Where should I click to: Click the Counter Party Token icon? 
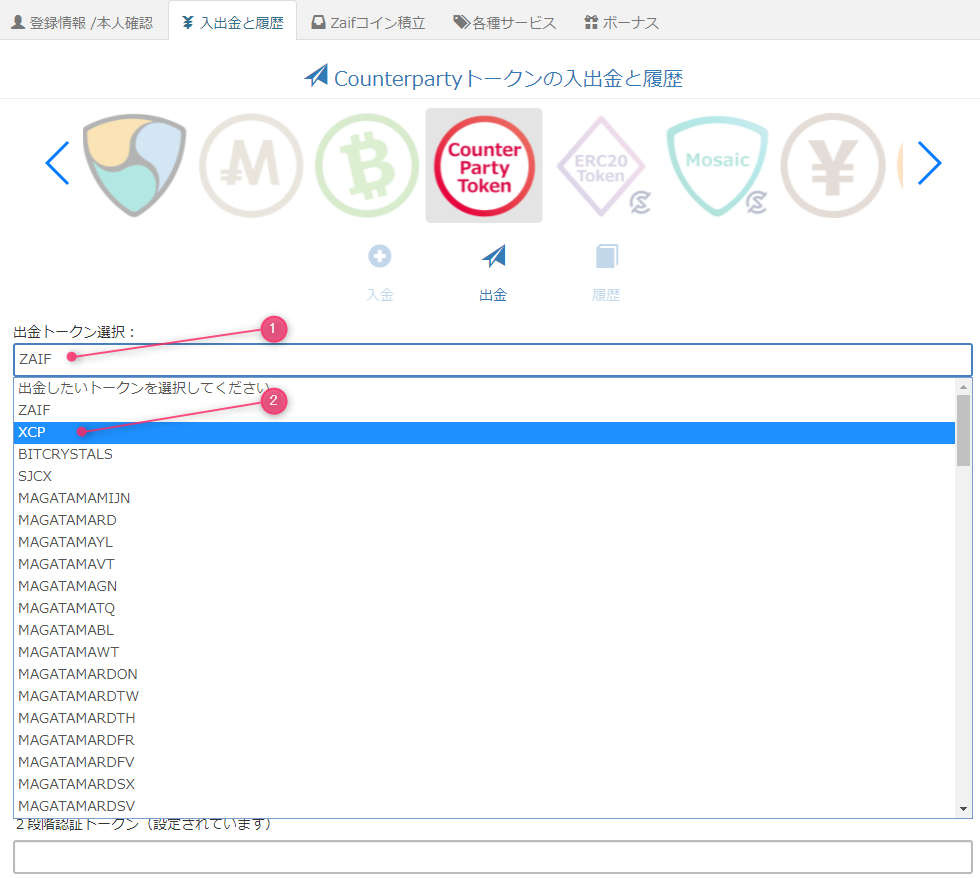point(484,165)
